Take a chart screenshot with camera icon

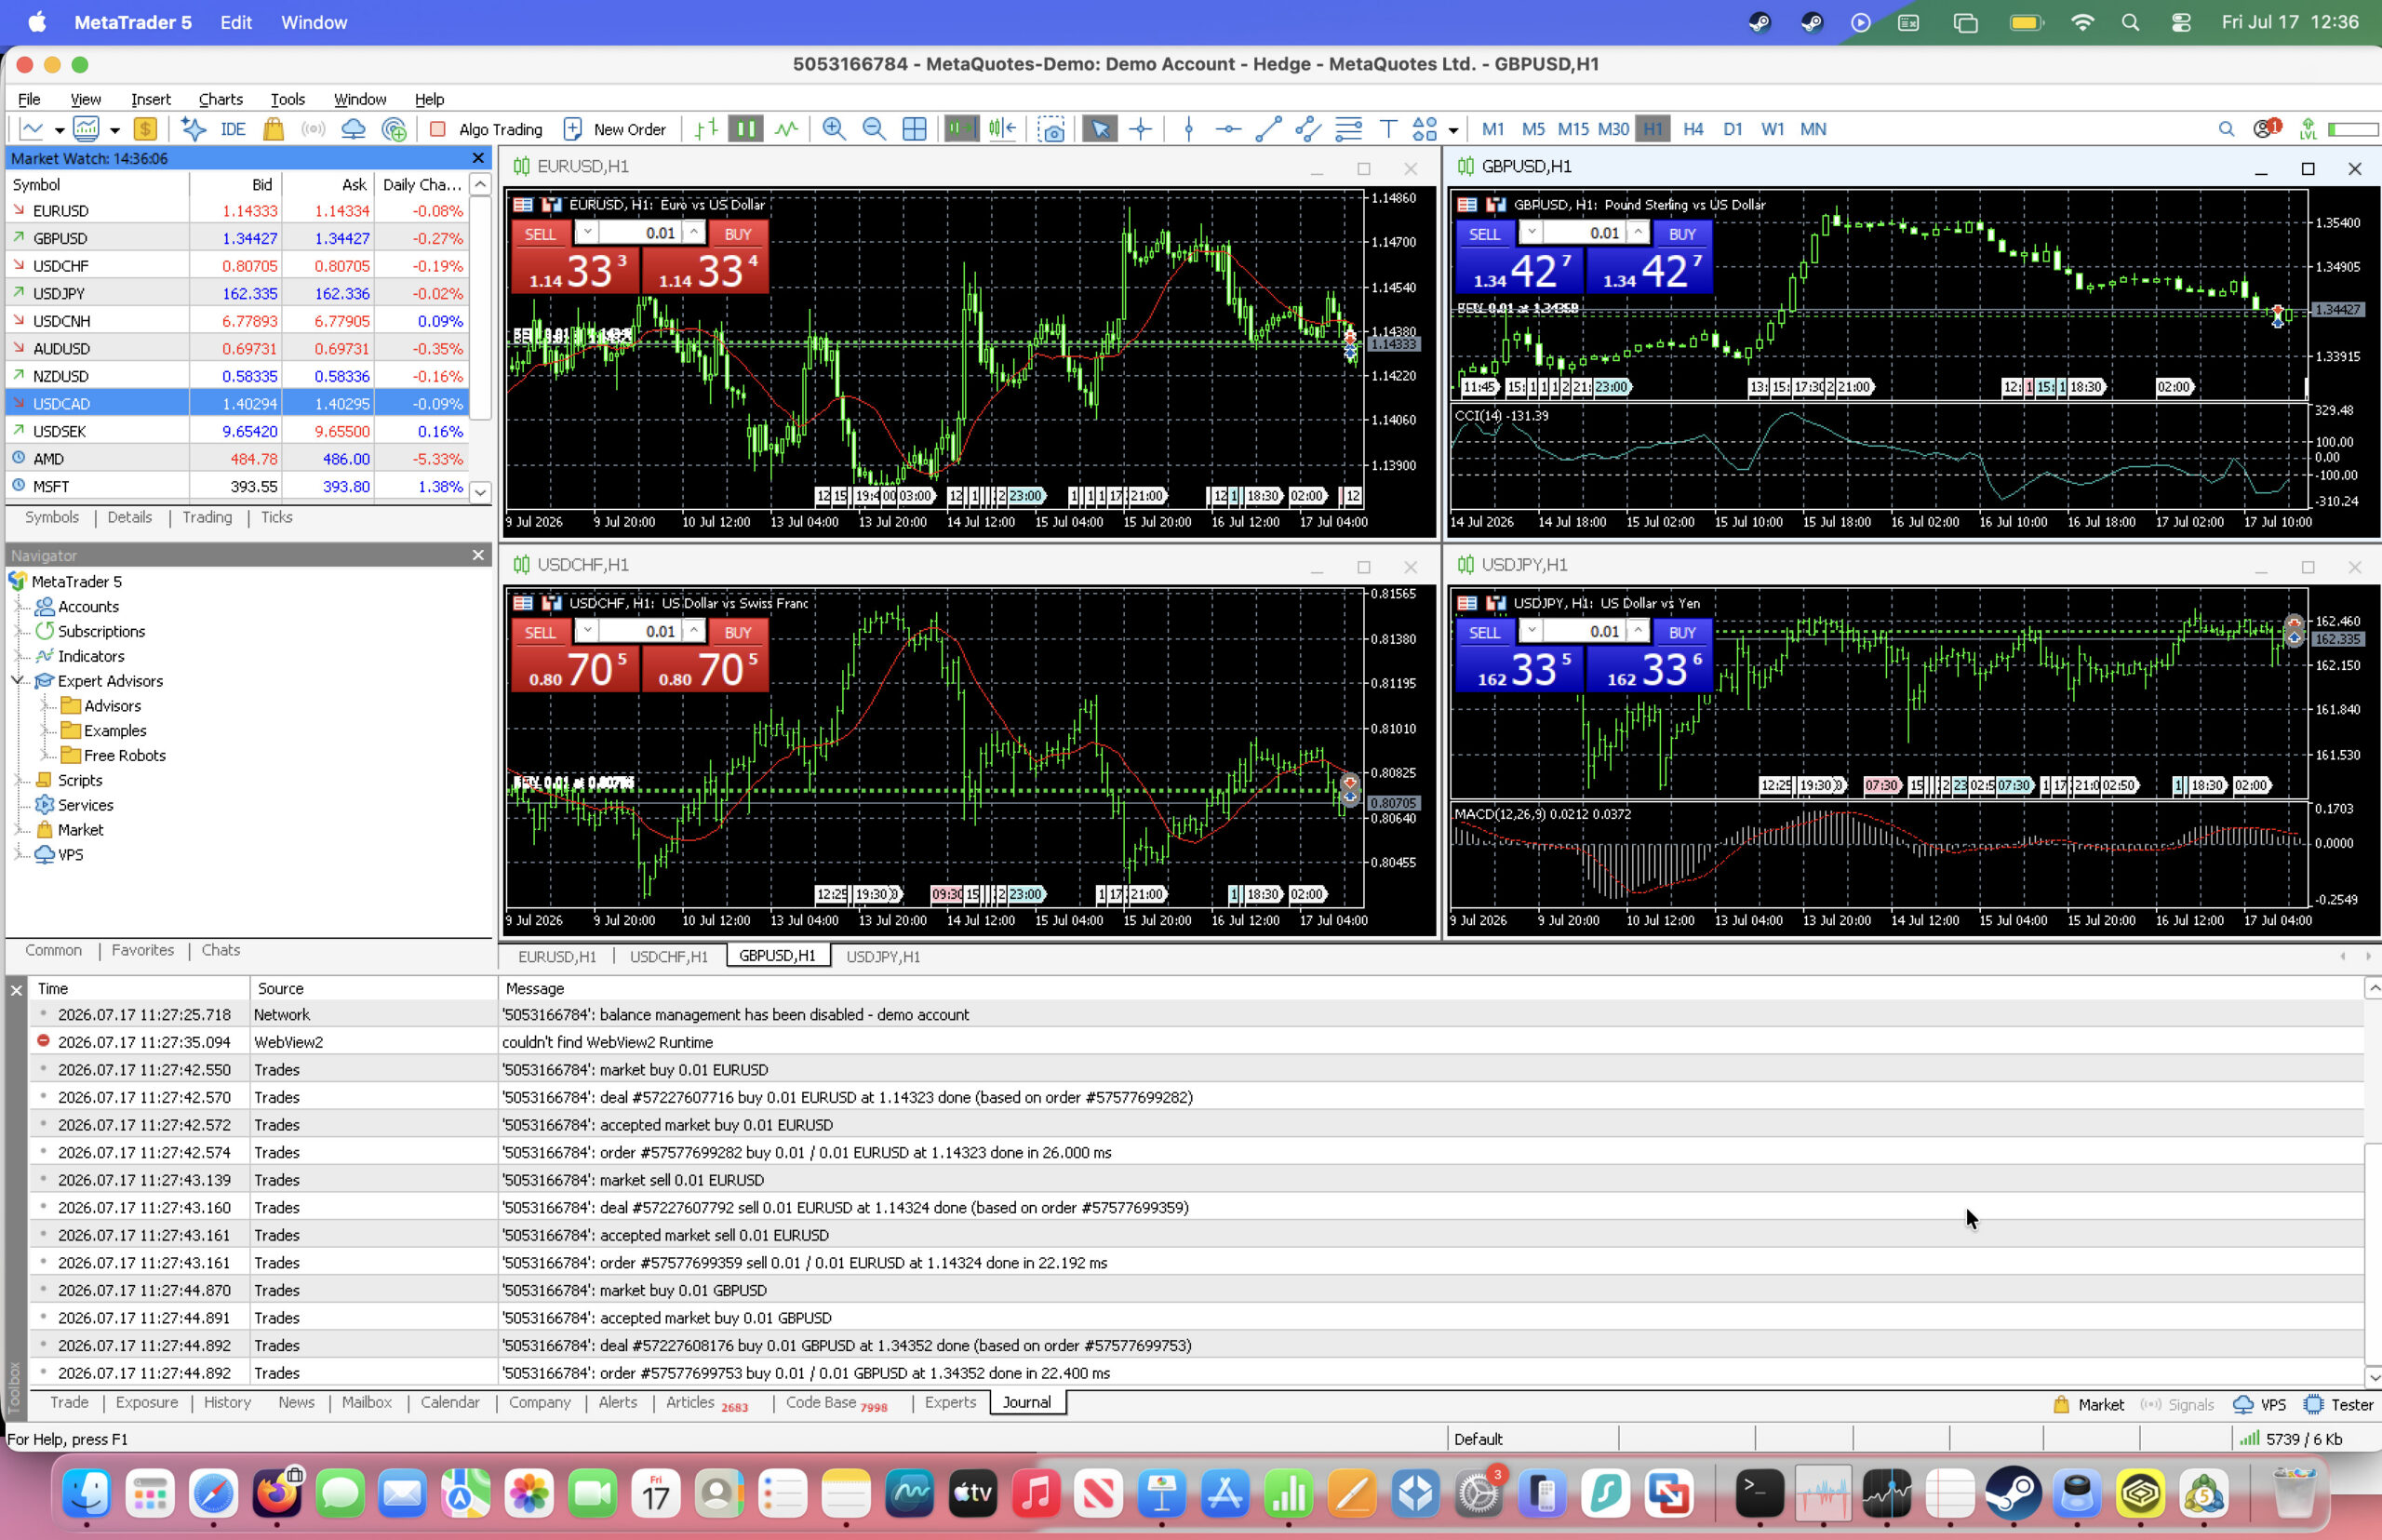(1051, 129)
